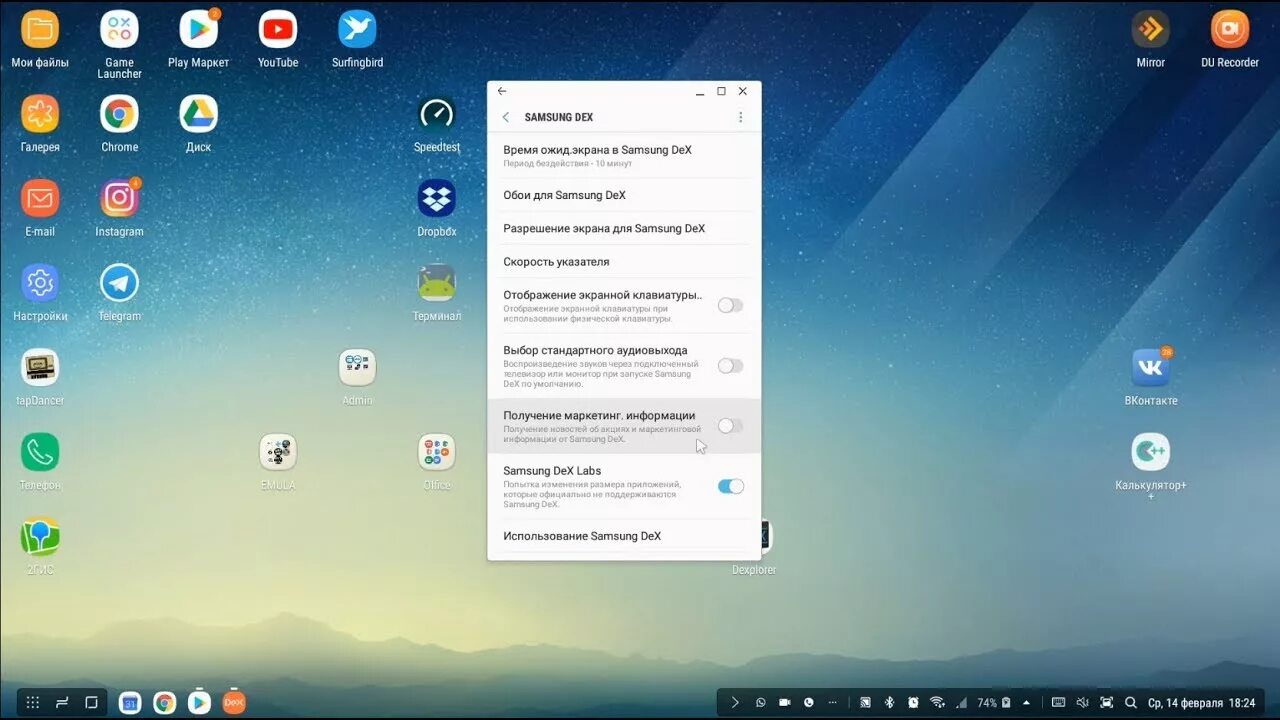
Task: Open Разрешение экрана для Samsung DeX
Action: coord(624,228)
